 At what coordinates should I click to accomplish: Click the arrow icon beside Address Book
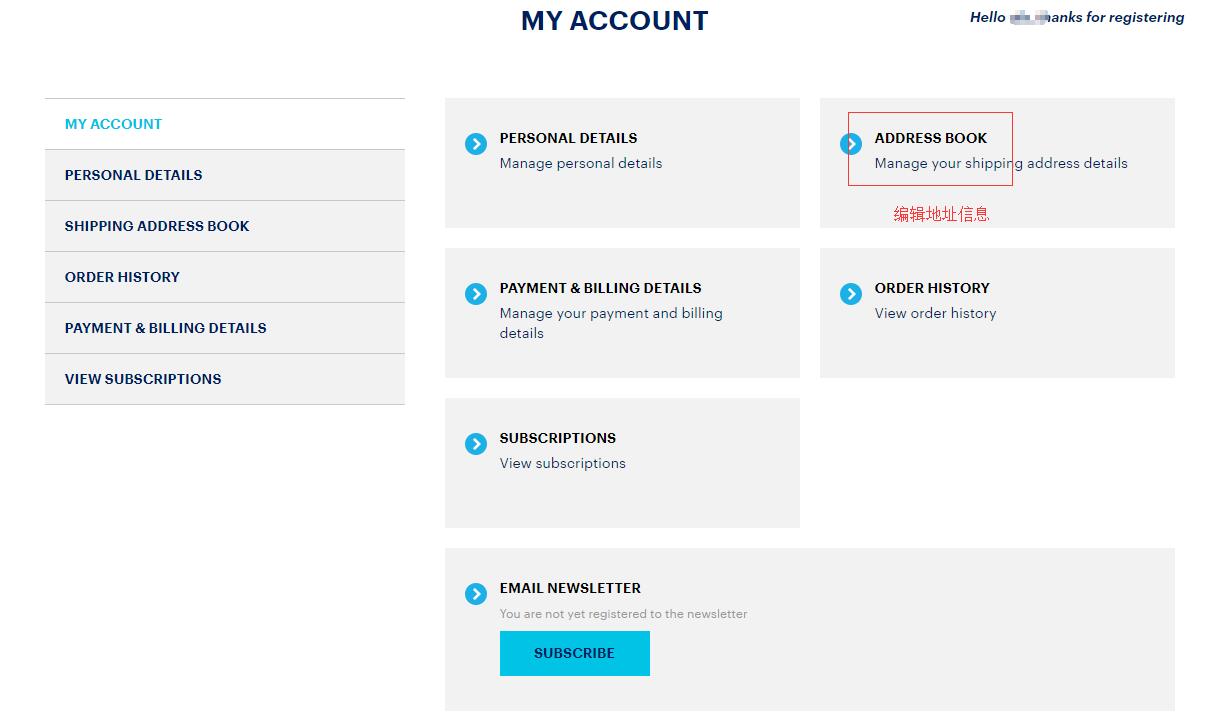851,144
